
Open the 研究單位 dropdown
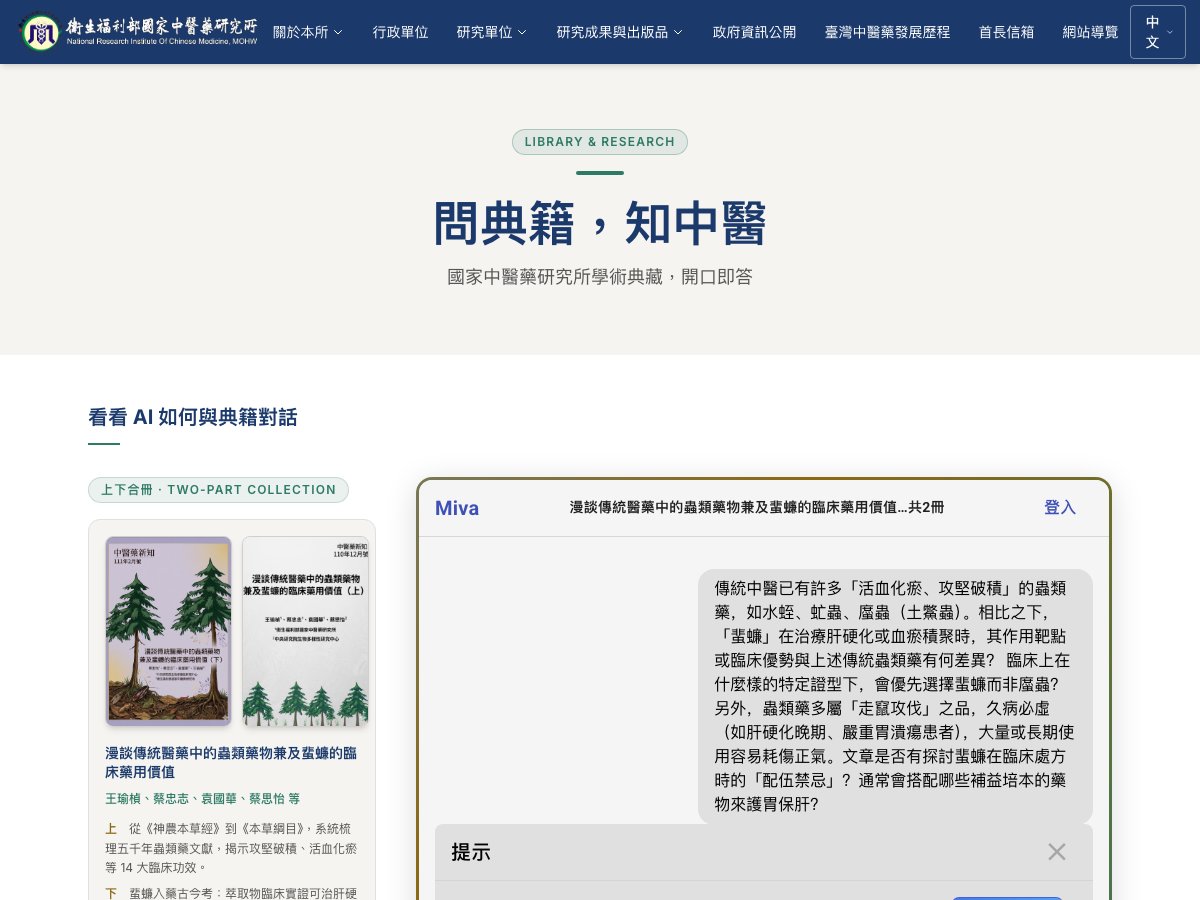491,32
